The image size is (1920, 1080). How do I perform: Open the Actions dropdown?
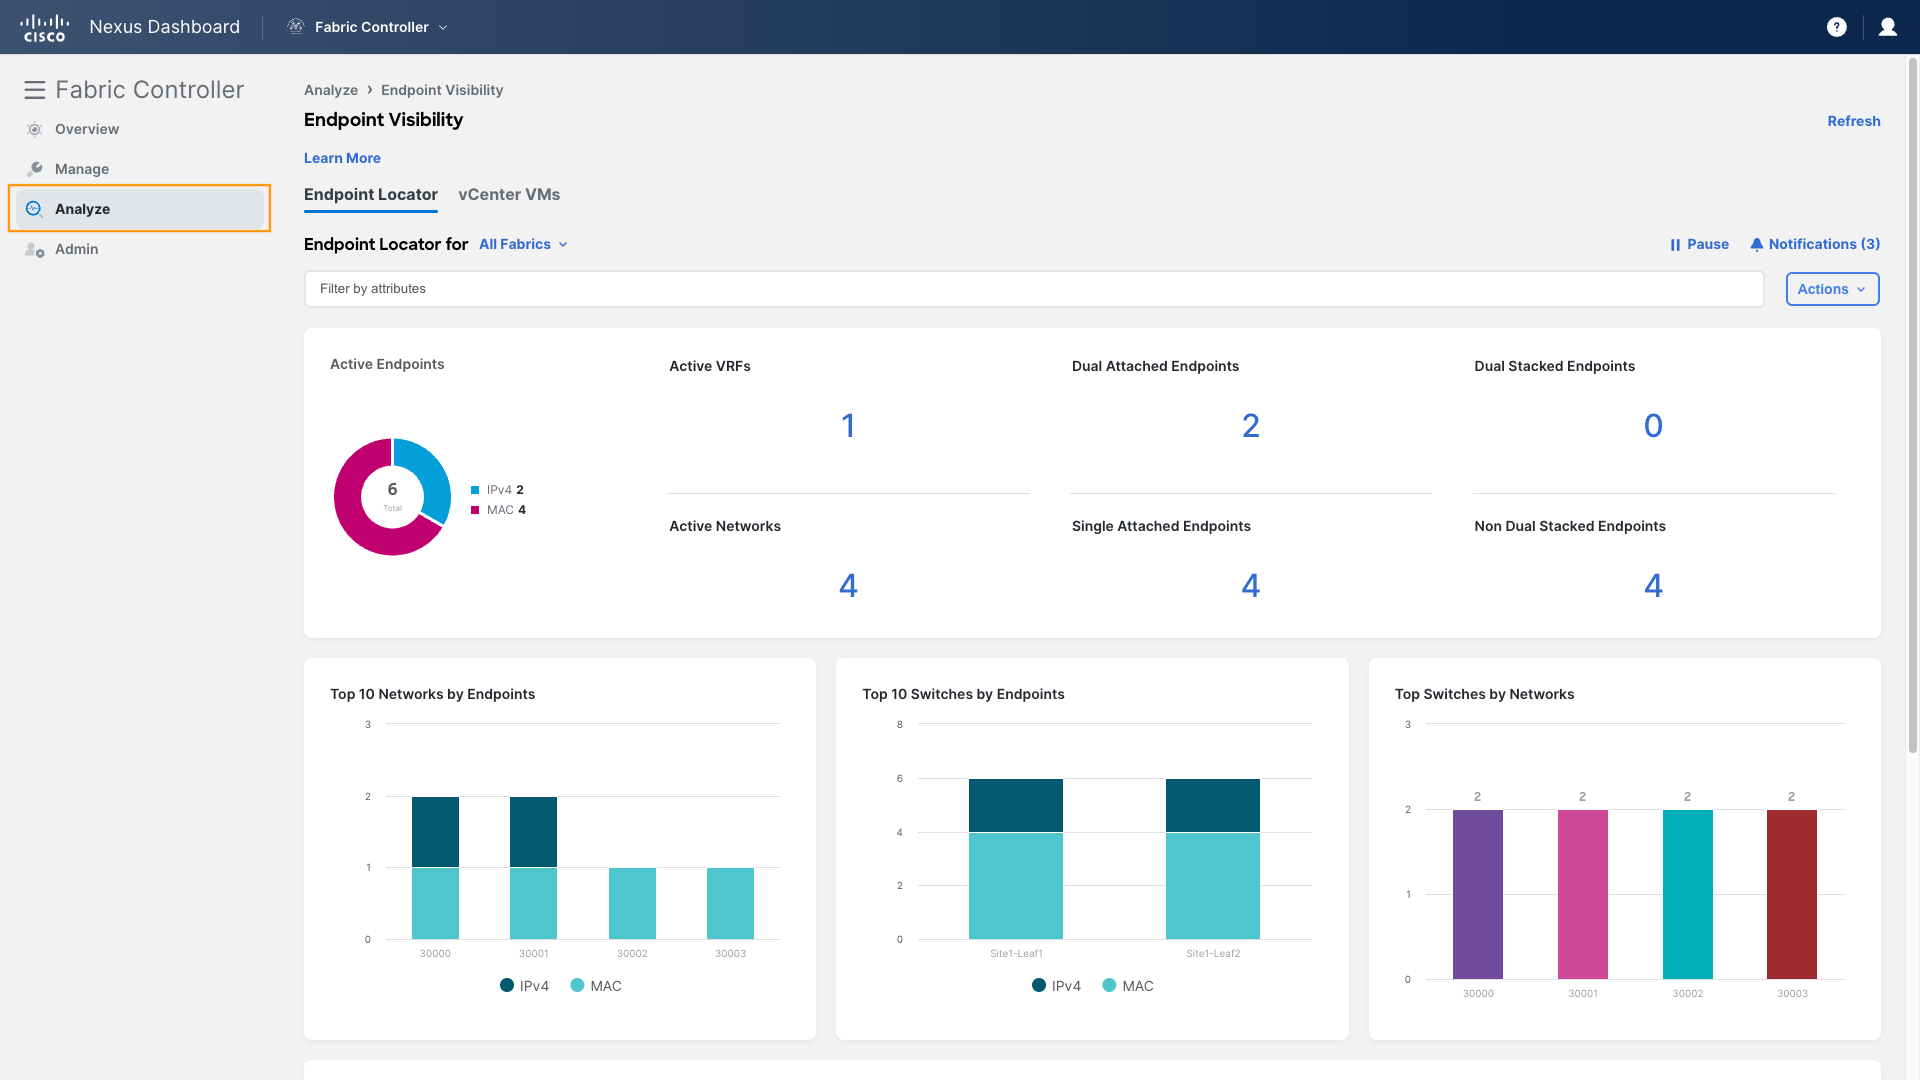[x=1832, y=289]
